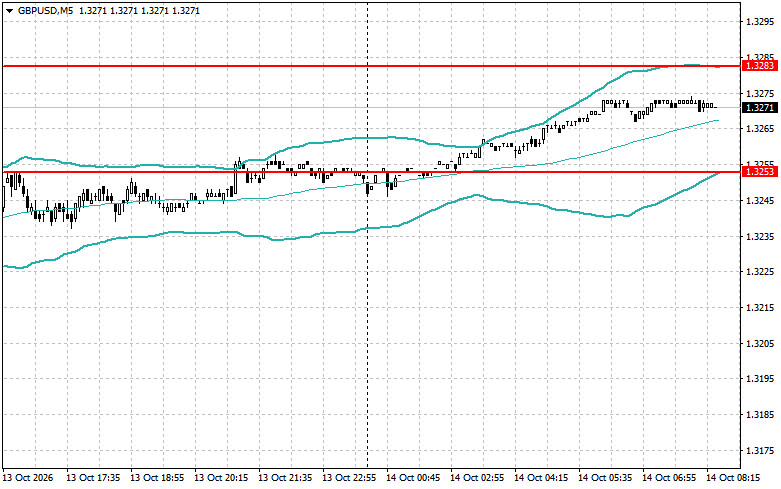781x489 pixels.
Task: Click the GBPUSD,M5 chart title
Action: (45, 10)
